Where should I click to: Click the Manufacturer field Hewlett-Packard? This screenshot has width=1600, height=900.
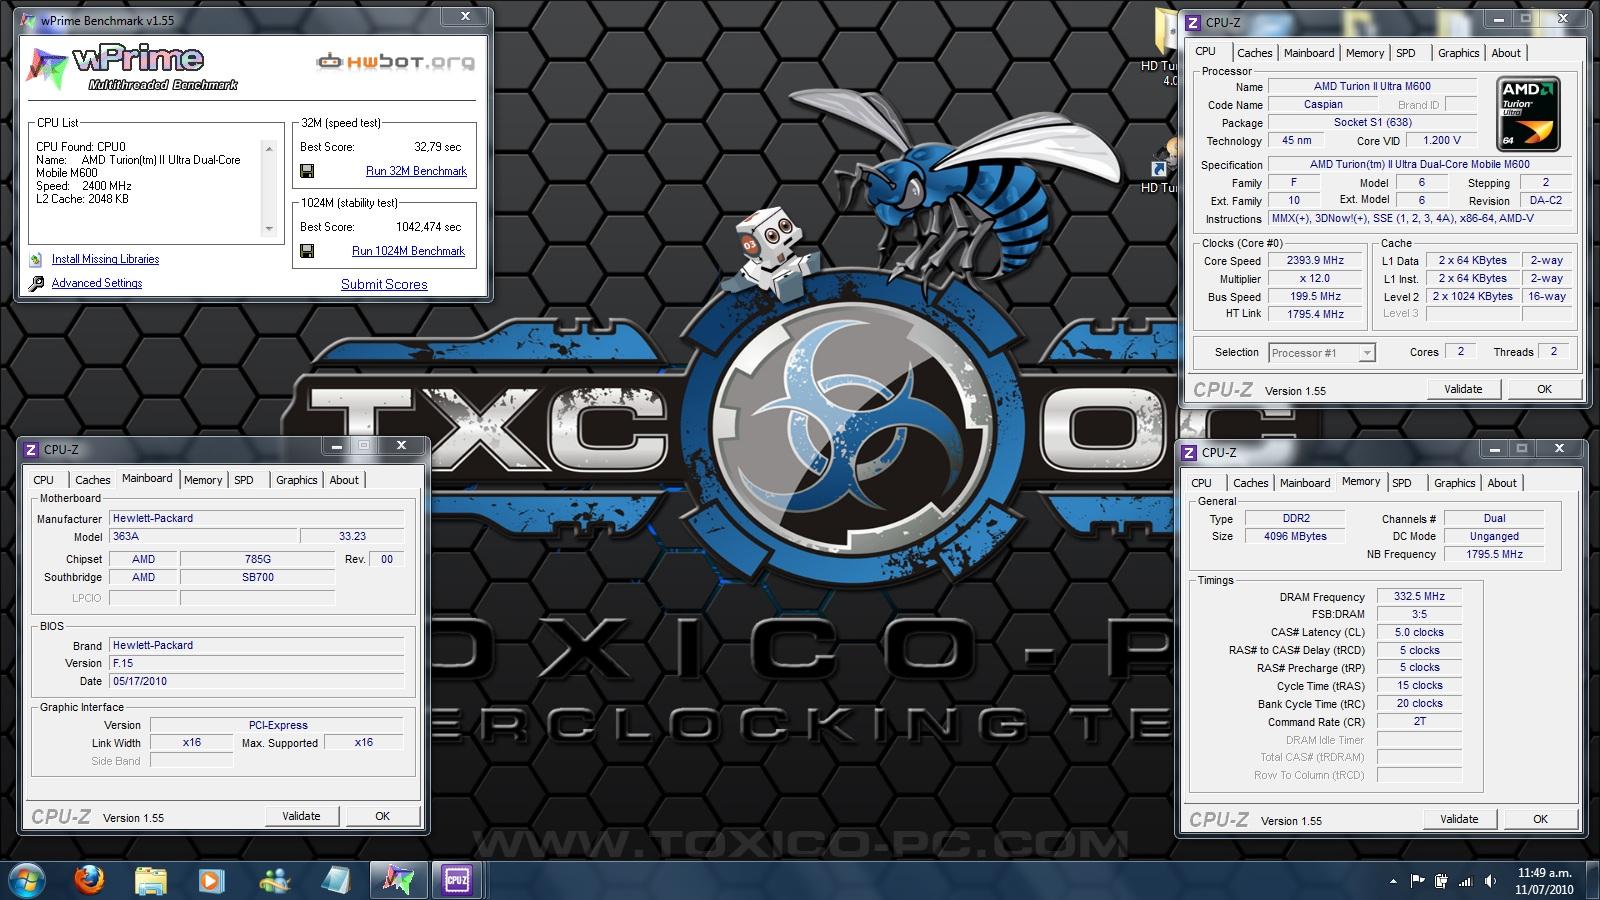(x=256, y=518)
